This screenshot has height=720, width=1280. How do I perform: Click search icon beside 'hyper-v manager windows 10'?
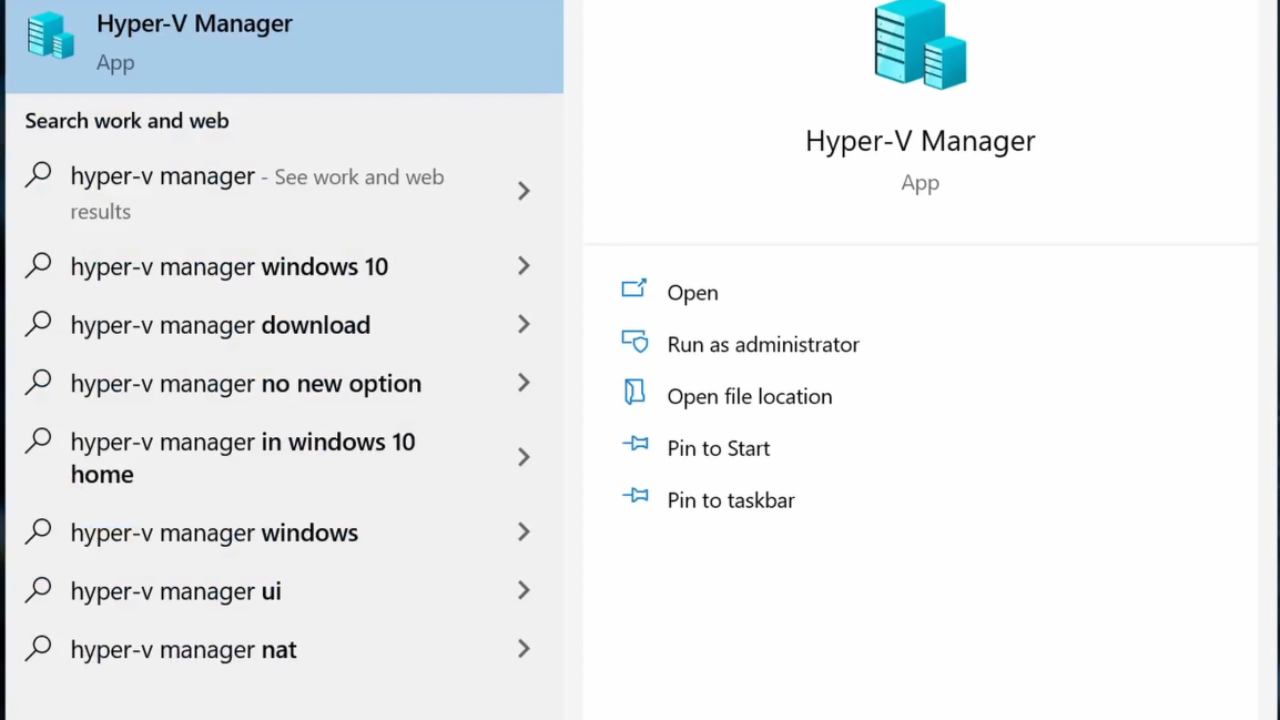pyautogui.click(x=38, y=265)
